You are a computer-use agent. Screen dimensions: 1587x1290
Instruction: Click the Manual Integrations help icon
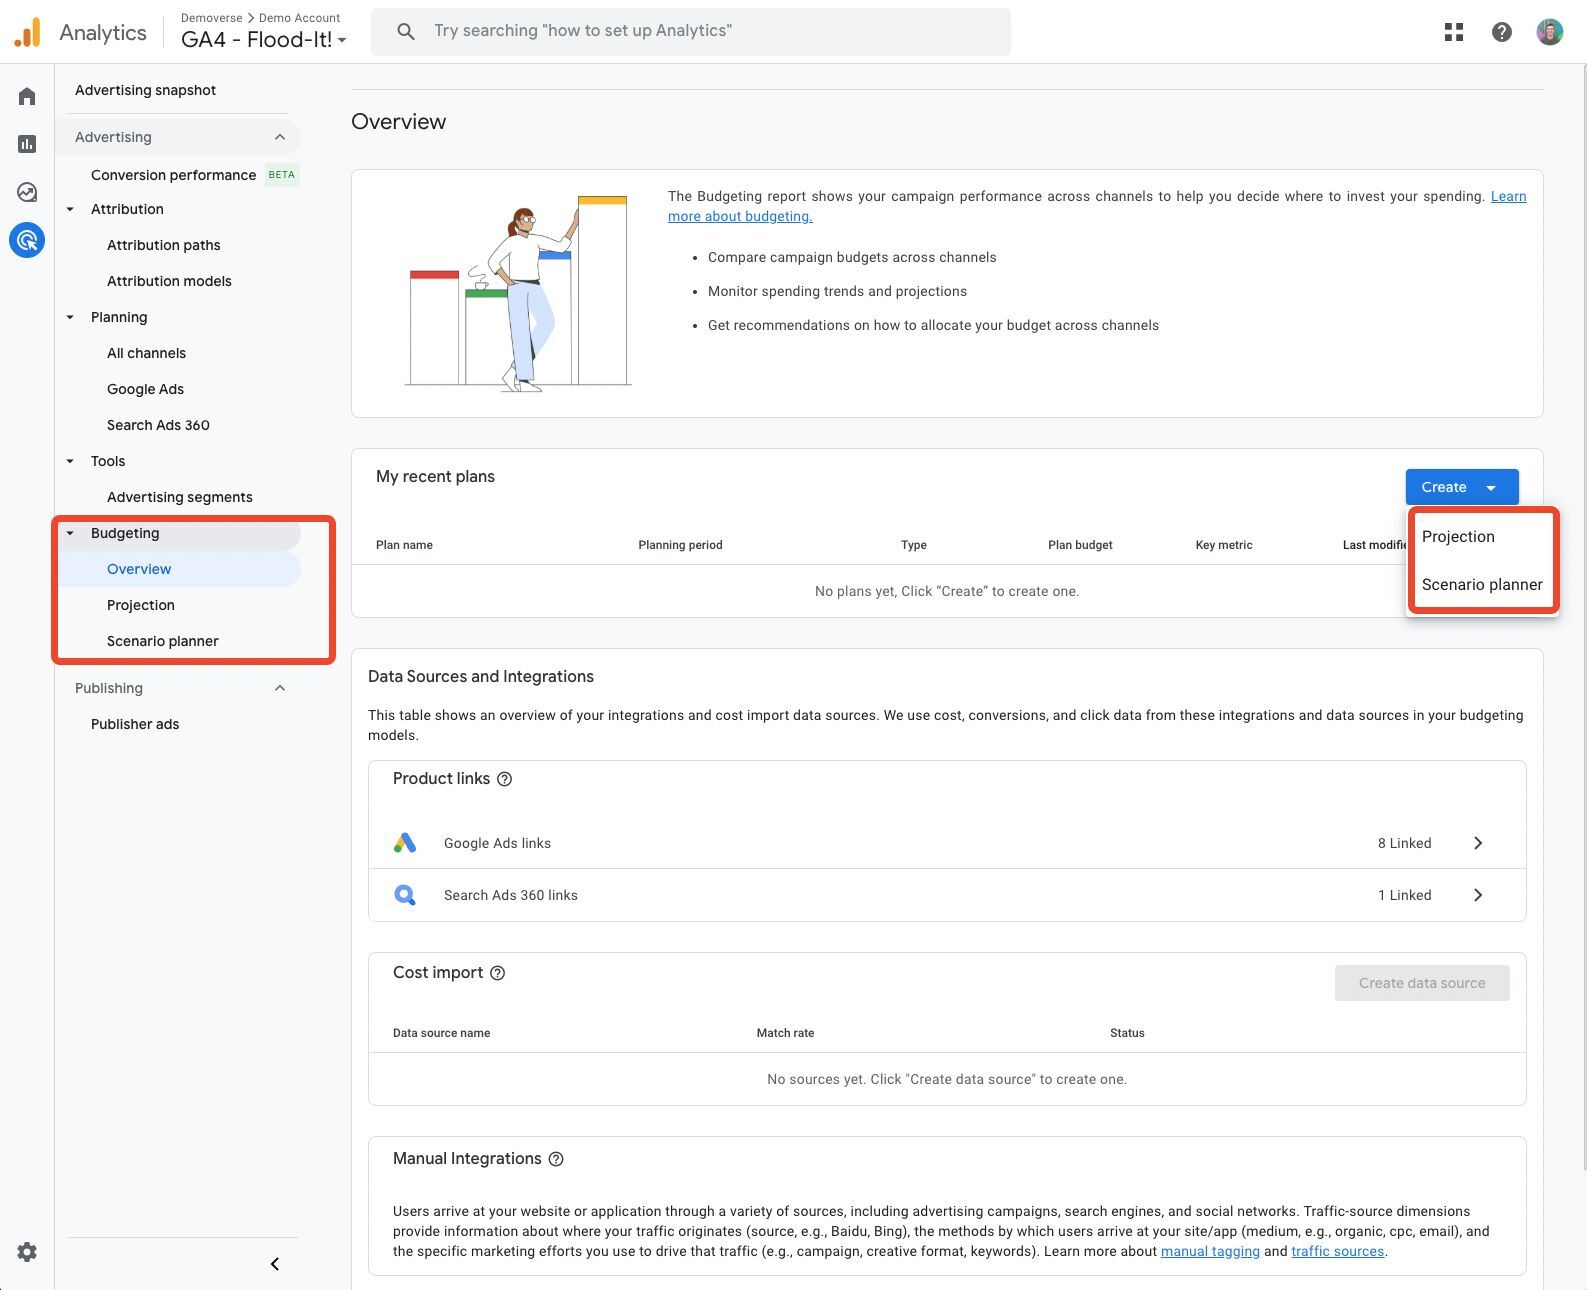pos(557,1159)
